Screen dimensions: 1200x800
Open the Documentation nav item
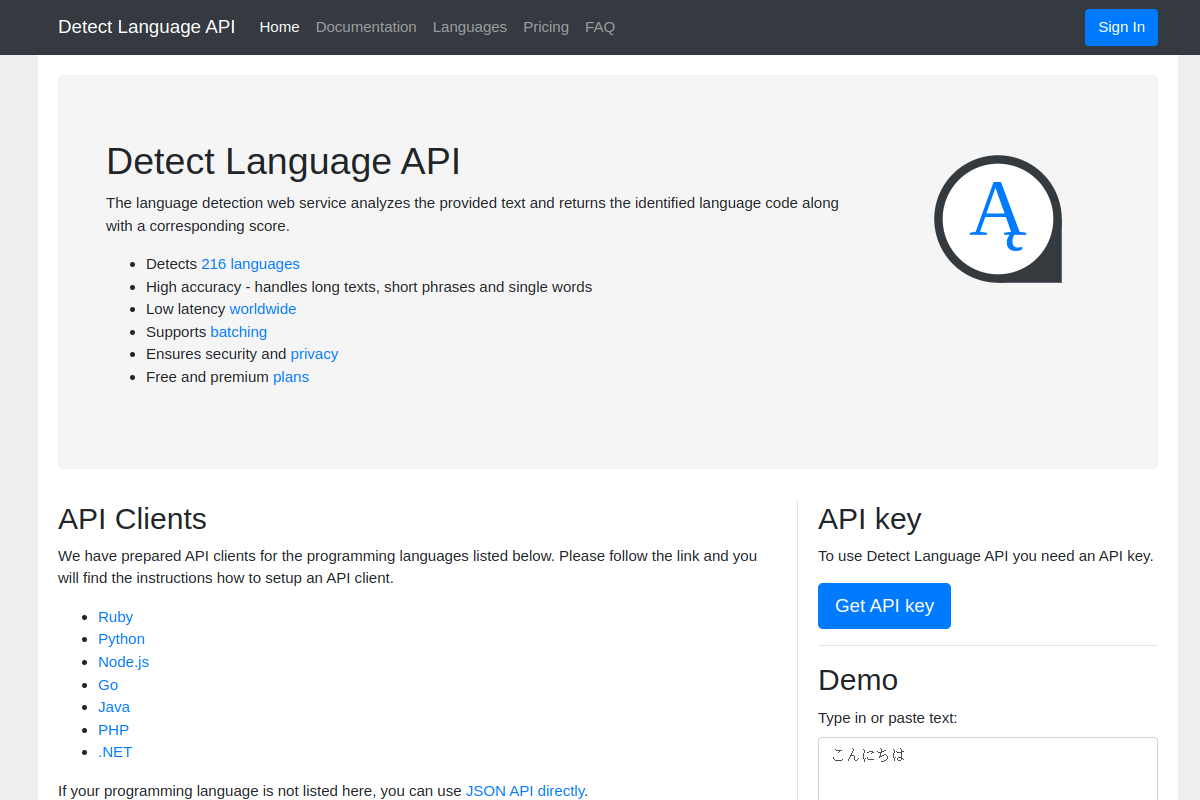[366, 27]
